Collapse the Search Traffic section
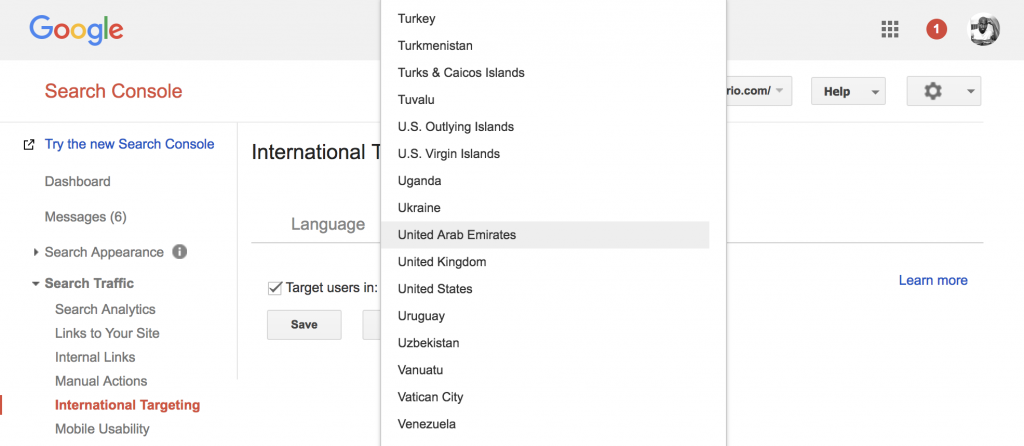This screenshot has width=1024, height=446. pos(35,283)
